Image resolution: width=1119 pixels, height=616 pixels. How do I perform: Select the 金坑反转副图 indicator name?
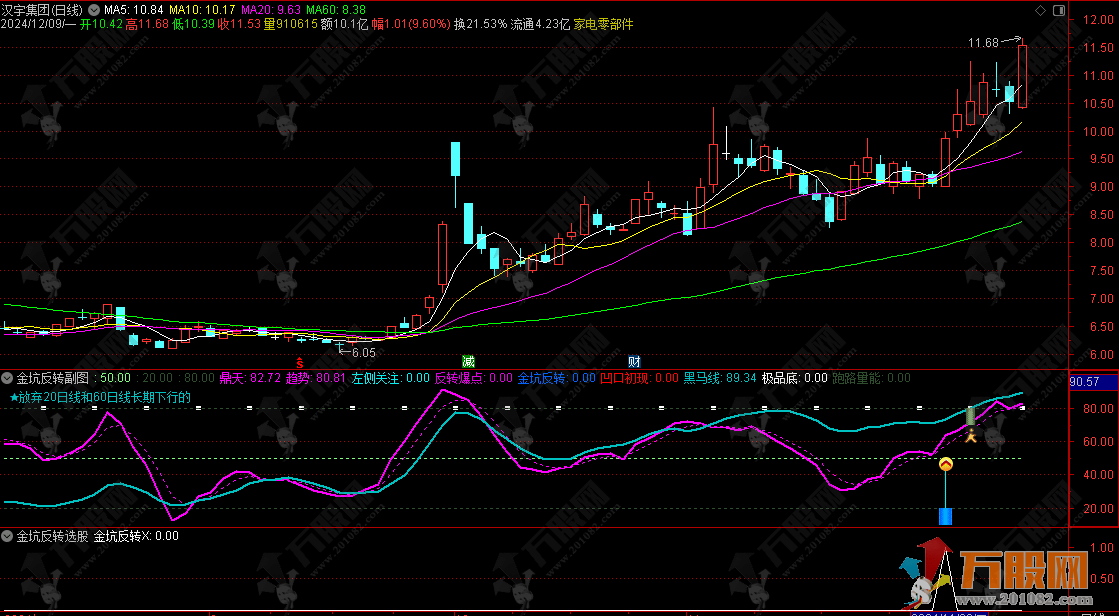click(51, 378)
